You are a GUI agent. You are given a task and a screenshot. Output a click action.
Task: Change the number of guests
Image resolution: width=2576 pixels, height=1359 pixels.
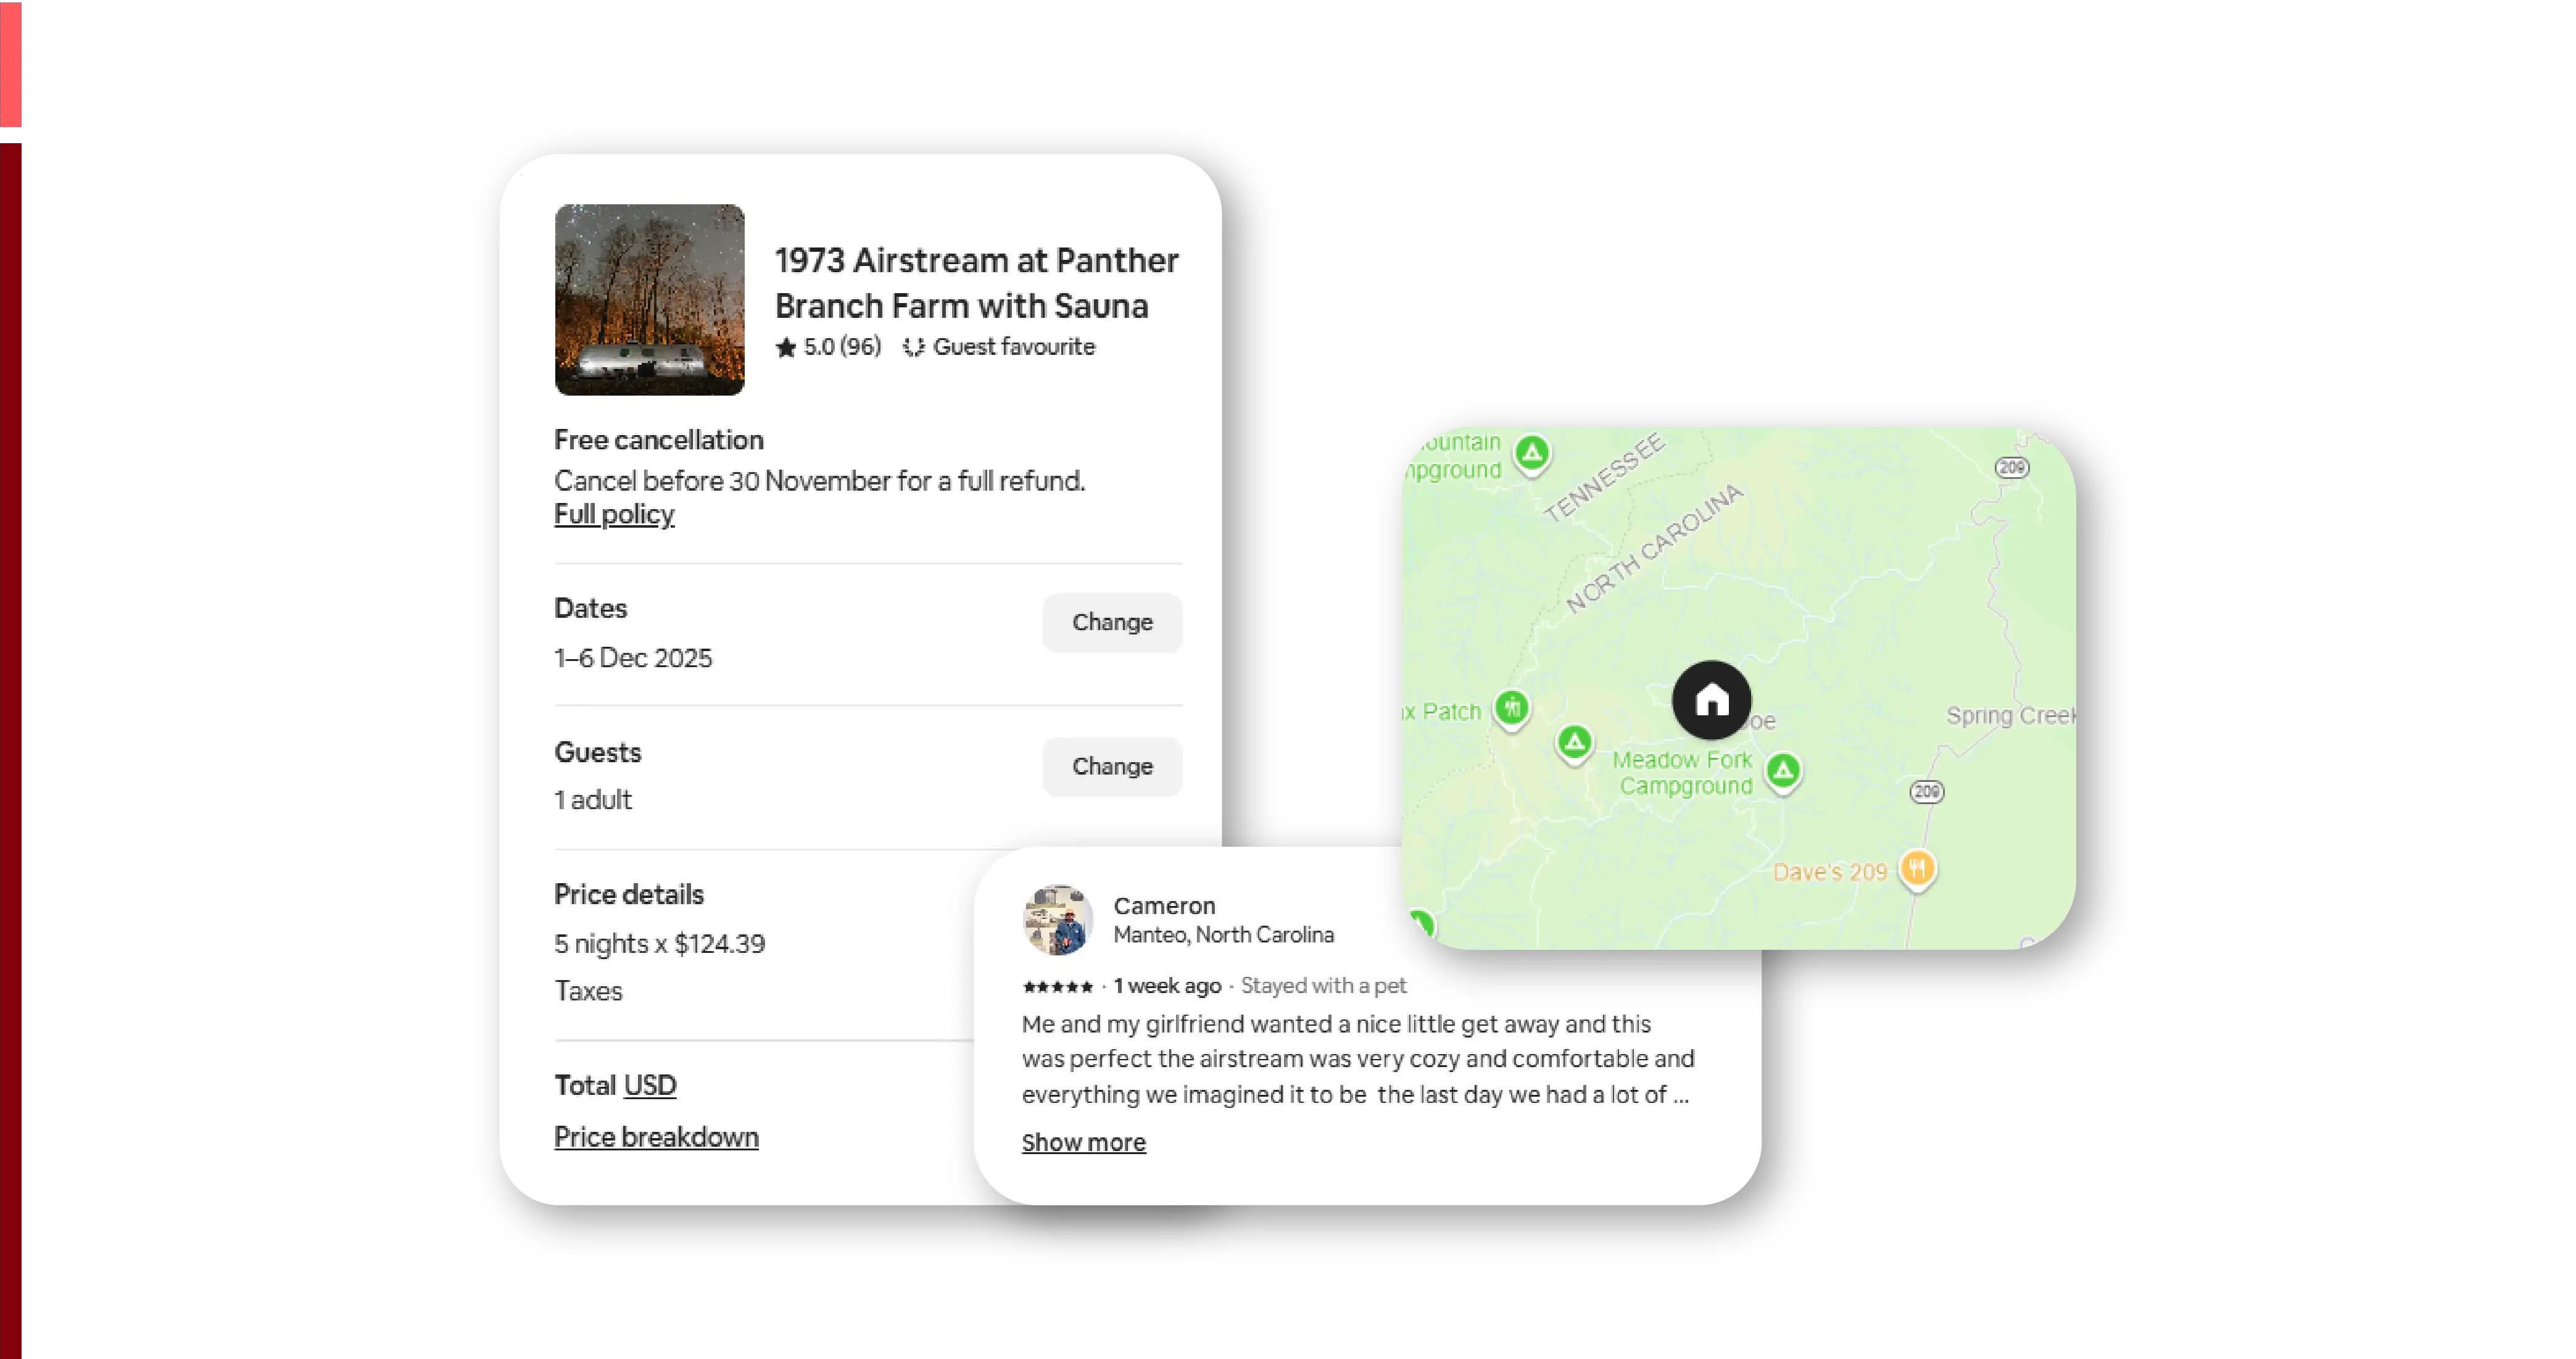tap(1112, 766)
